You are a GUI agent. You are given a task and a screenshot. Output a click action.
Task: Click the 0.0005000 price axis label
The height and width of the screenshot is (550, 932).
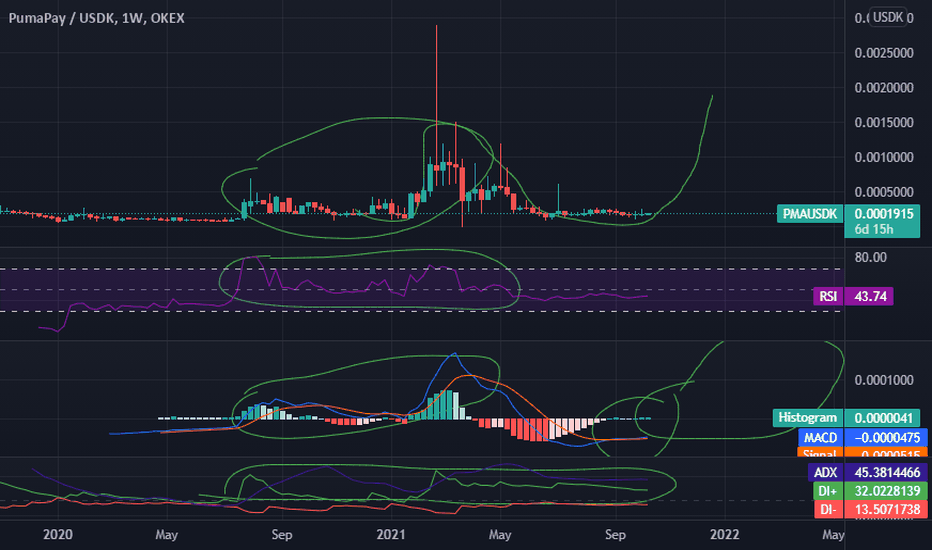(x=884, y=192)
